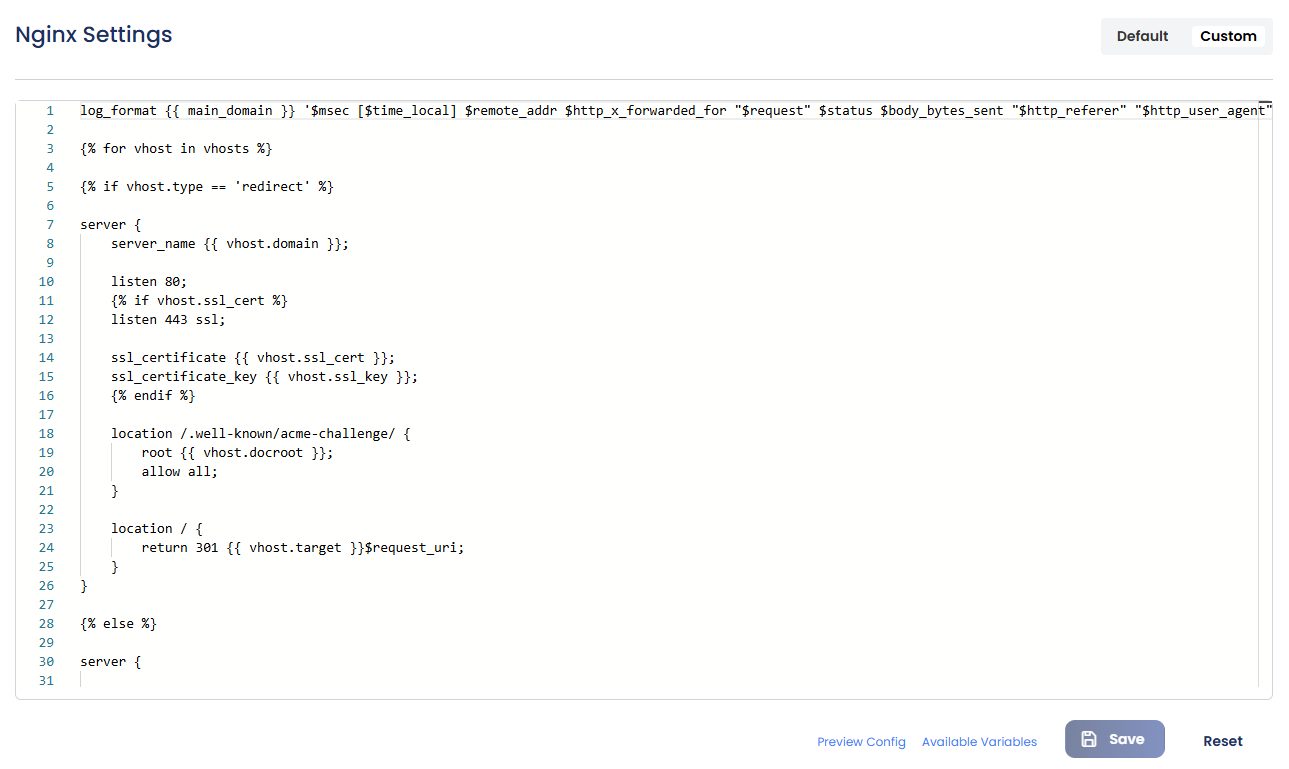
Task: Click the Save button
Action: tap(1114, 739)
